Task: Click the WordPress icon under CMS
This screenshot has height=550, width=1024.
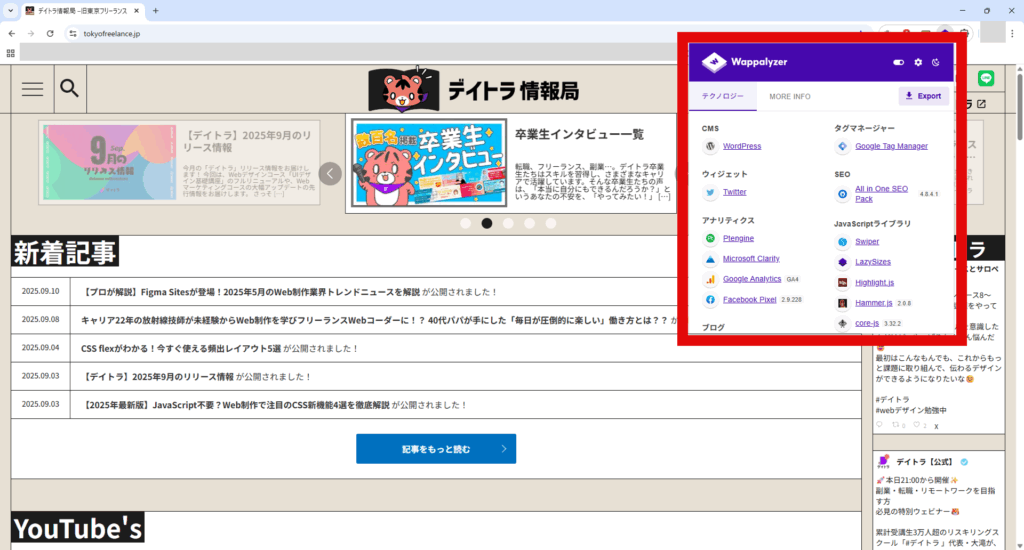Action: coord(710,146)
